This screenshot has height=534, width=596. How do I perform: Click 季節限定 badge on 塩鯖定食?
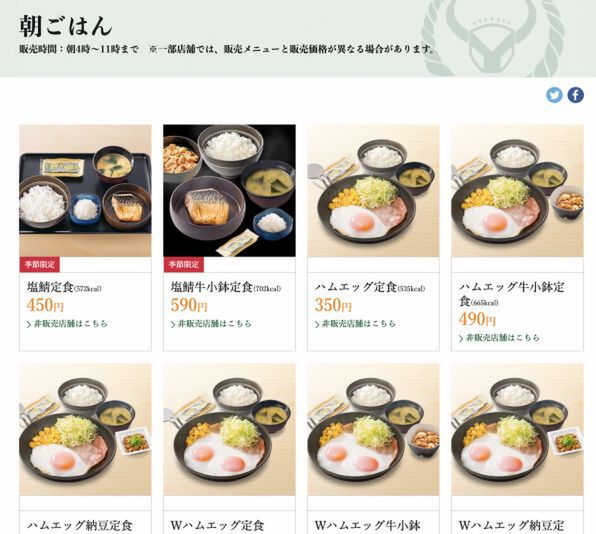pyautogui.click(x=40, y=265)
